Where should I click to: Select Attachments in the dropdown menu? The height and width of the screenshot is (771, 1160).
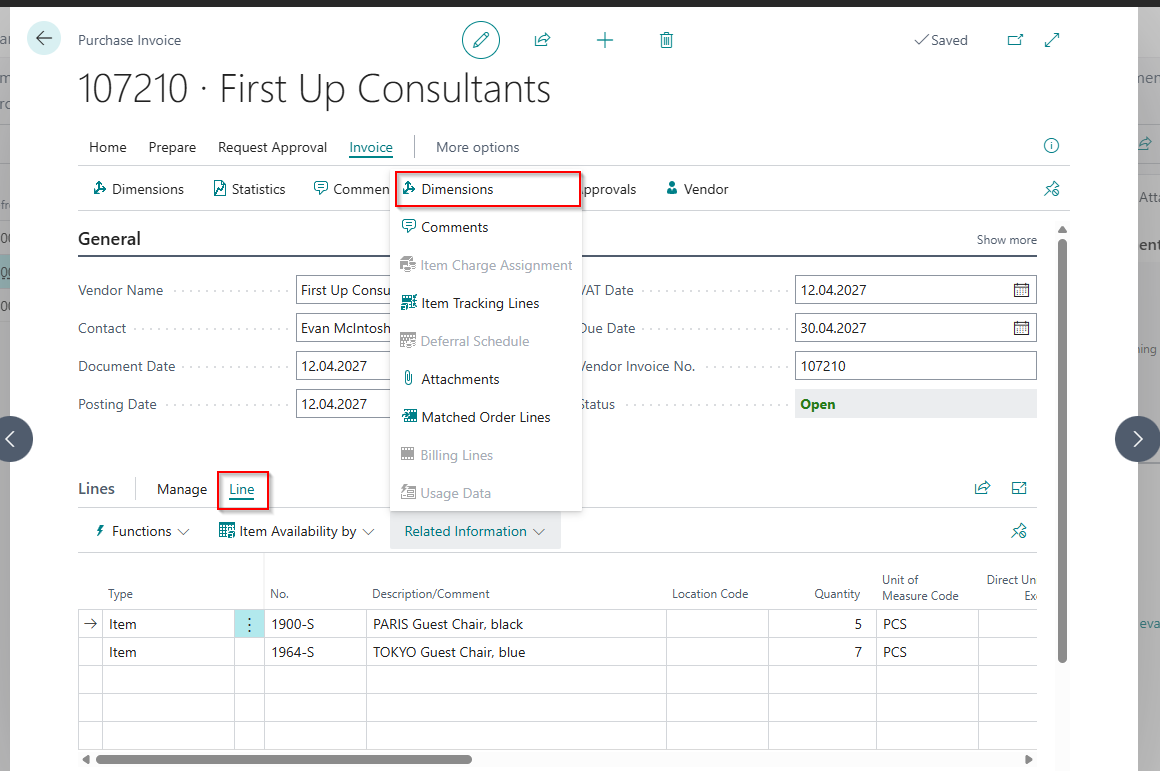tap(486, 379)
